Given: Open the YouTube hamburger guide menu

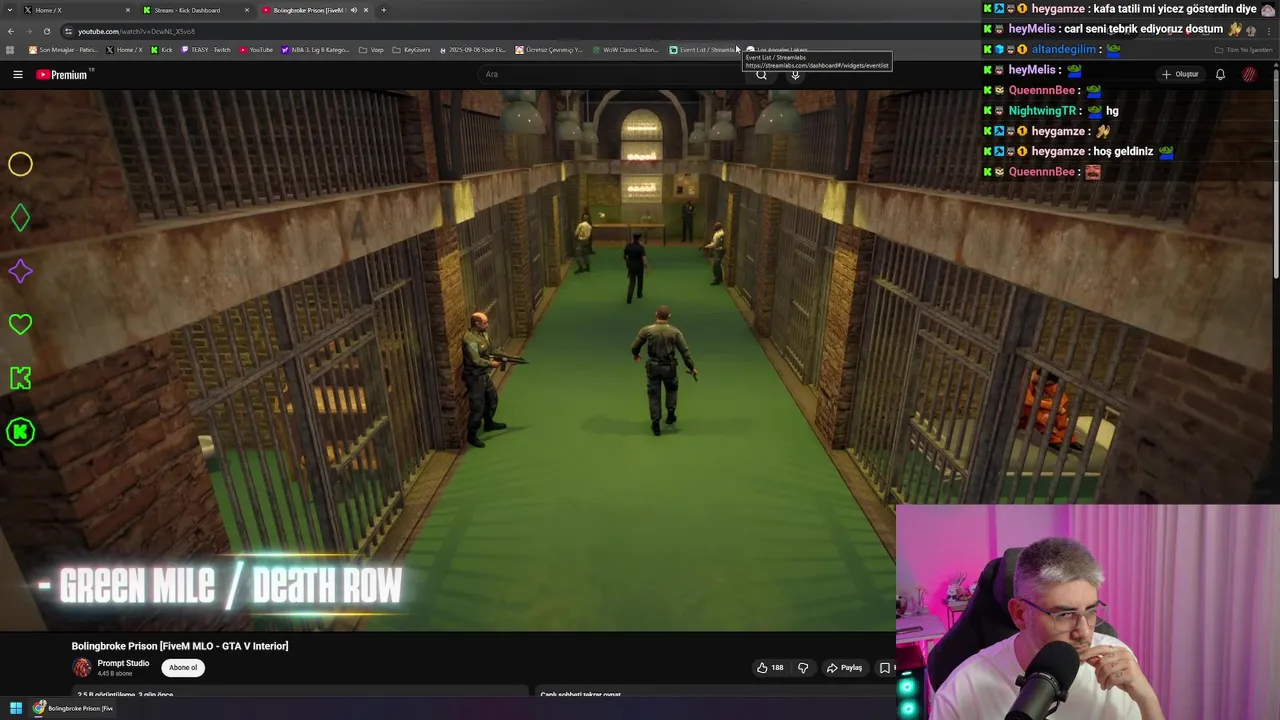Looking at the screenshot, I should [x=17, y=74].
